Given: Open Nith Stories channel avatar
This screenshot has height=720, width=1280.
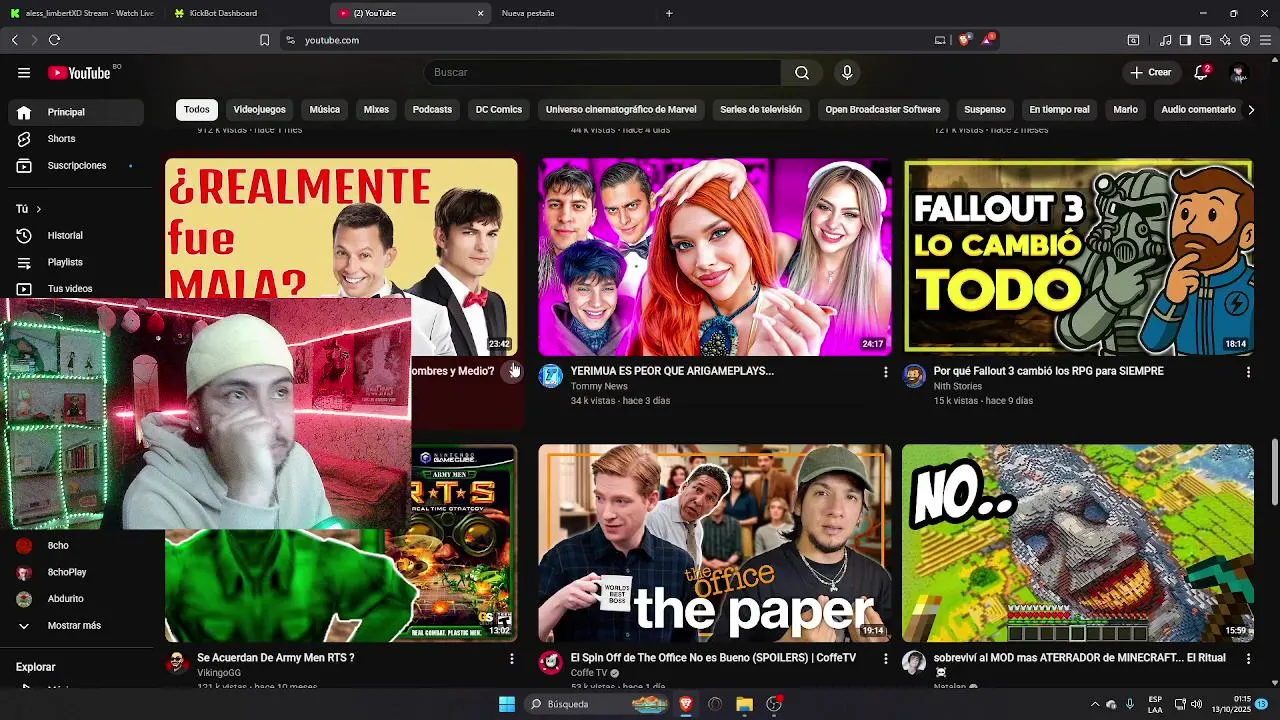Looking at the screenshot, I should point(914,376).
